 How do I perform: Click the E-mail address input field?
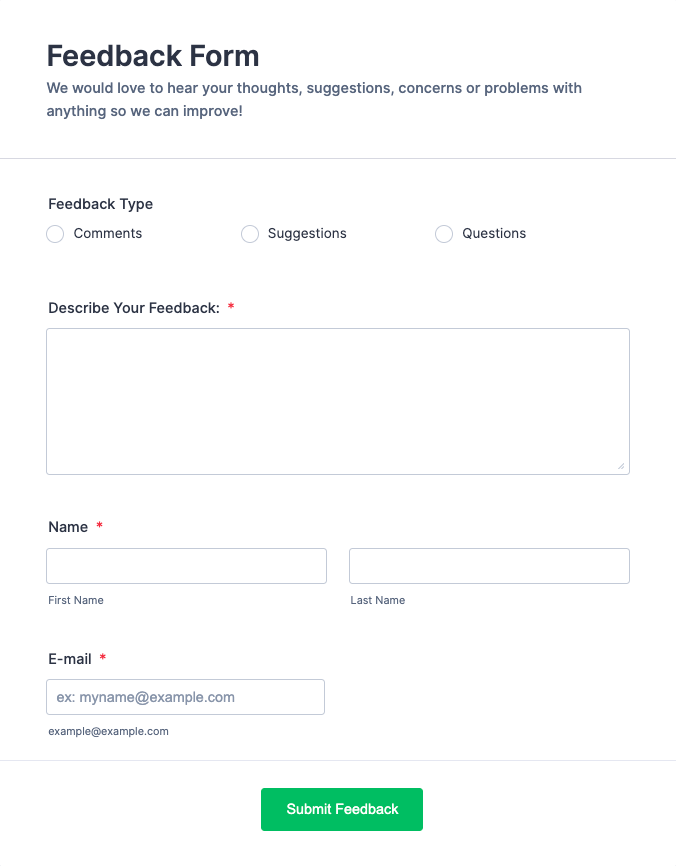click(x=185, y=697)
